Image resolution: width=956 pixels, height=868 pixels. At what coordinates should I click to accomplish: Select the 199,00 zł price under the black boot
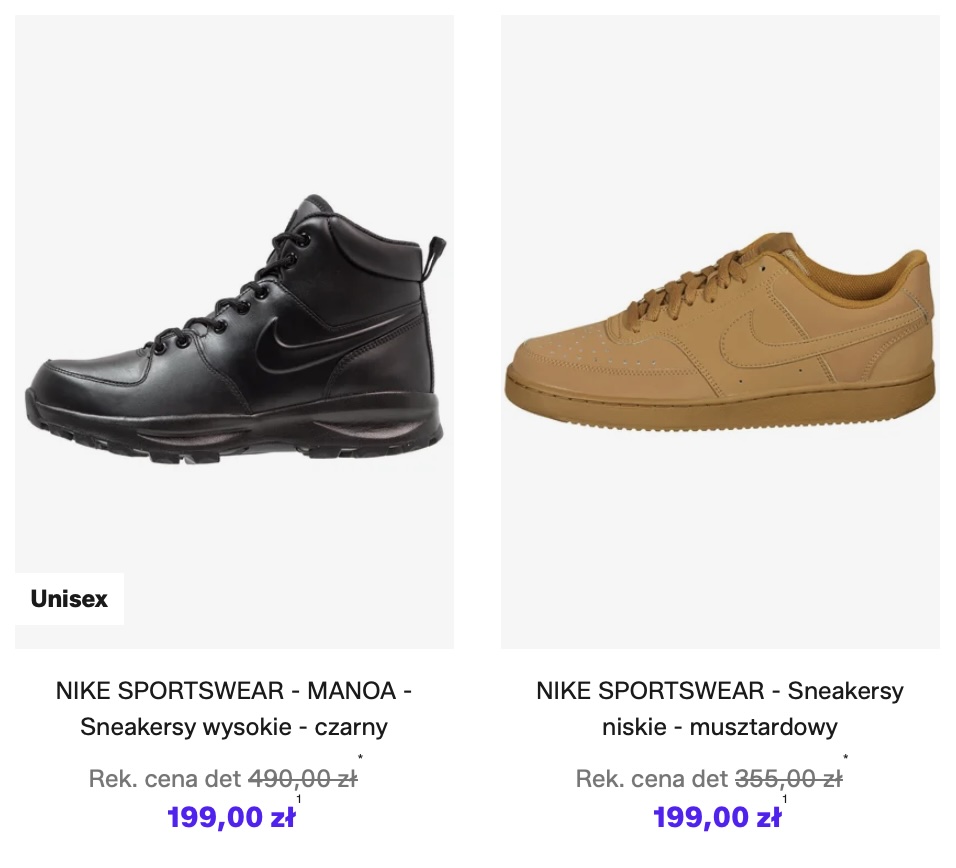click(231, 818)
